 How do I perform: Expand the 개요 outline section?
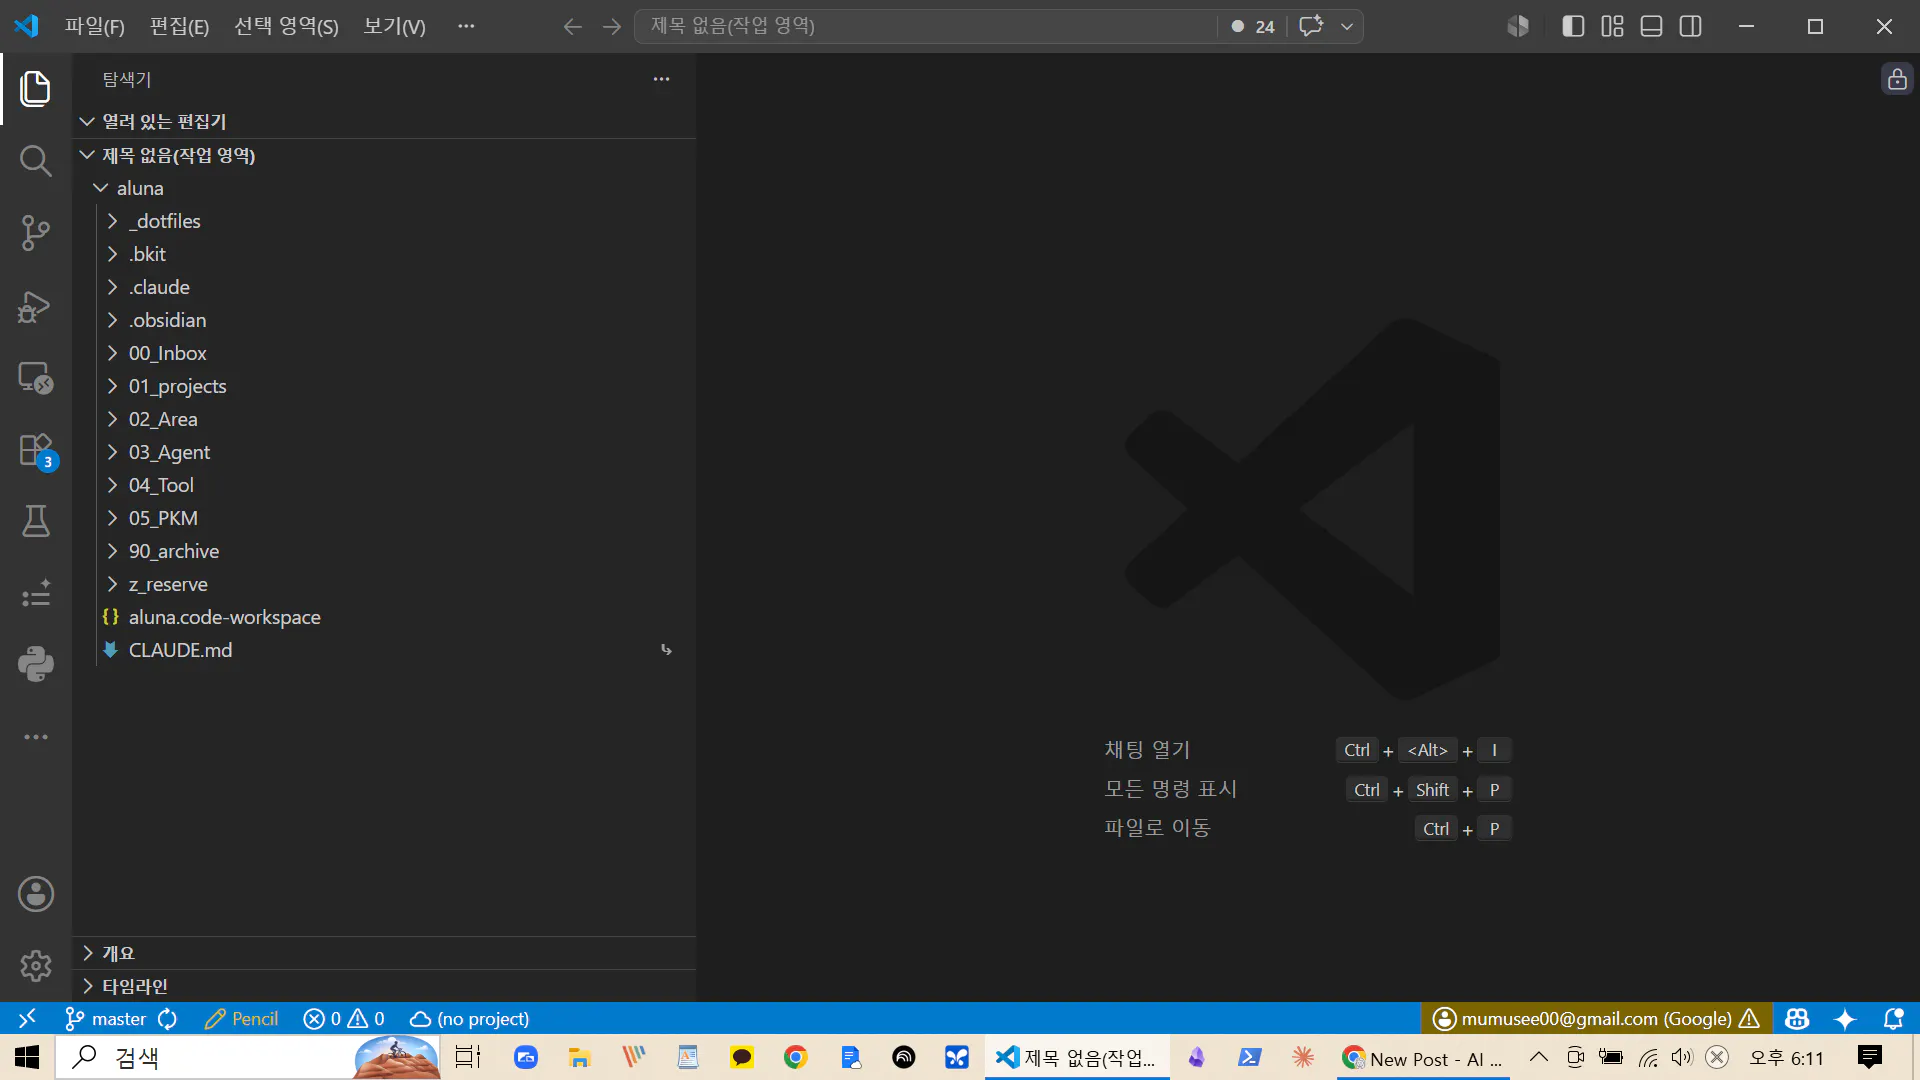tap(384, 953)
